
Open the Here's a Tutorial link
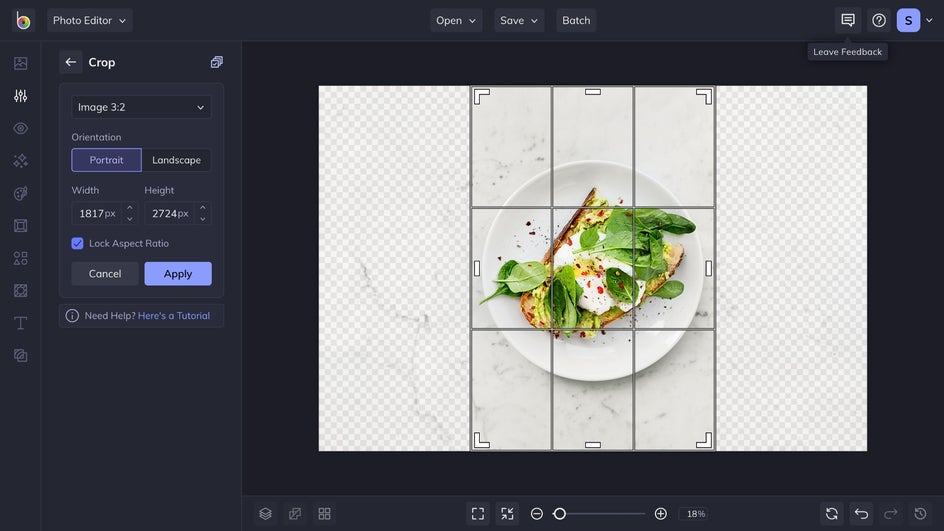click(174, 315)
